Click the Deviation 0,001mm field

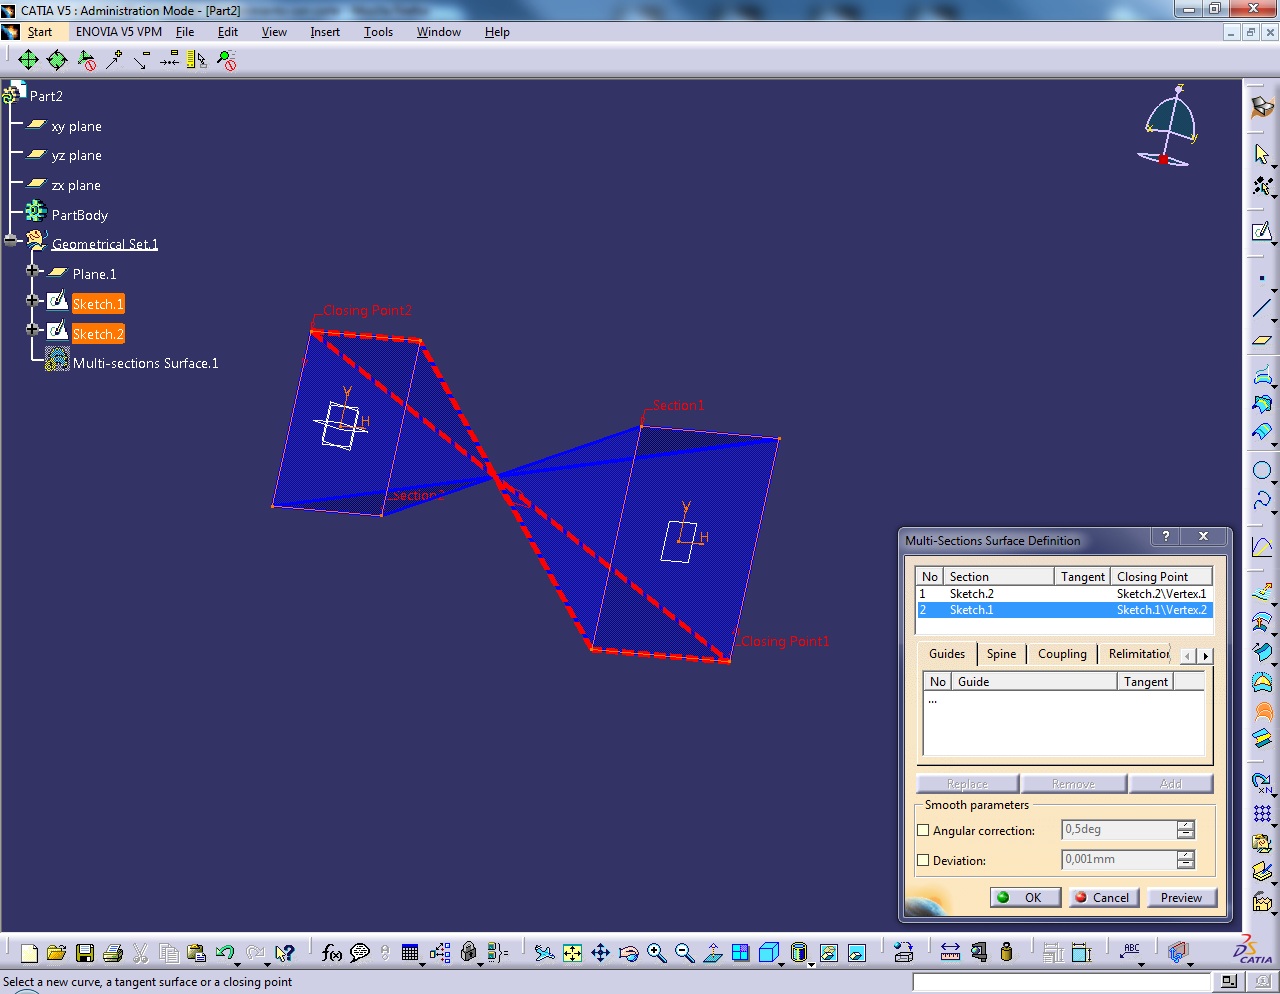(1118, 860)
